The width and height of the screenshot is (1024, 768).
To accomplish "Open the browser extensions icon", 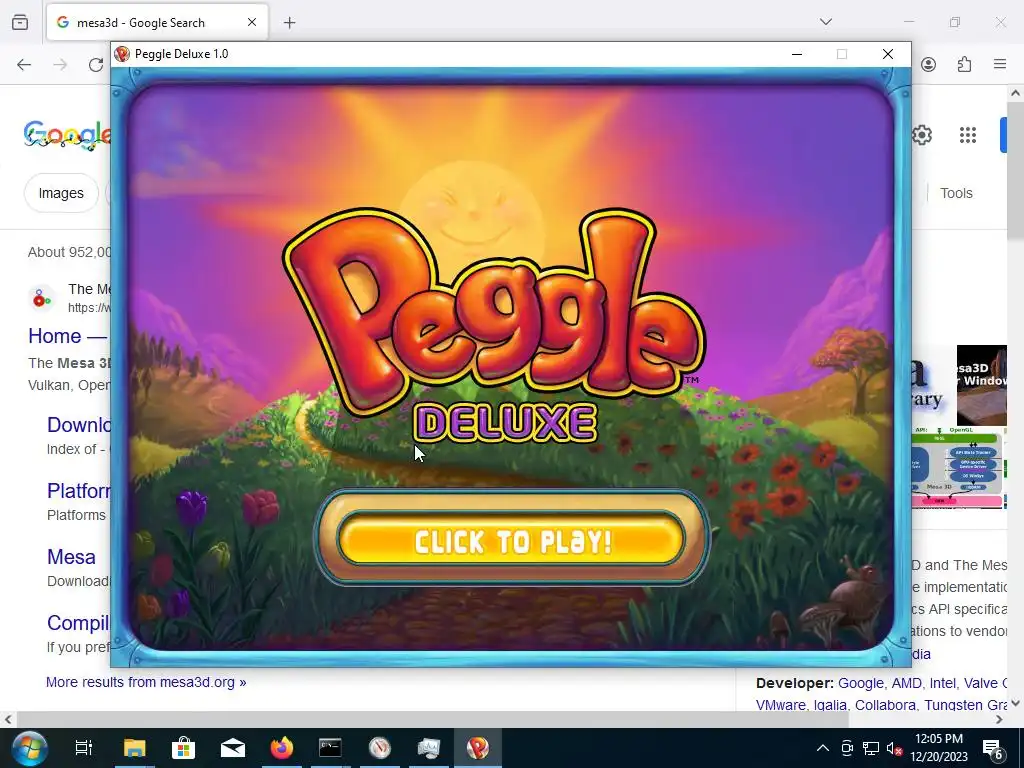I will pyautogui.click(x=965, y=64).
